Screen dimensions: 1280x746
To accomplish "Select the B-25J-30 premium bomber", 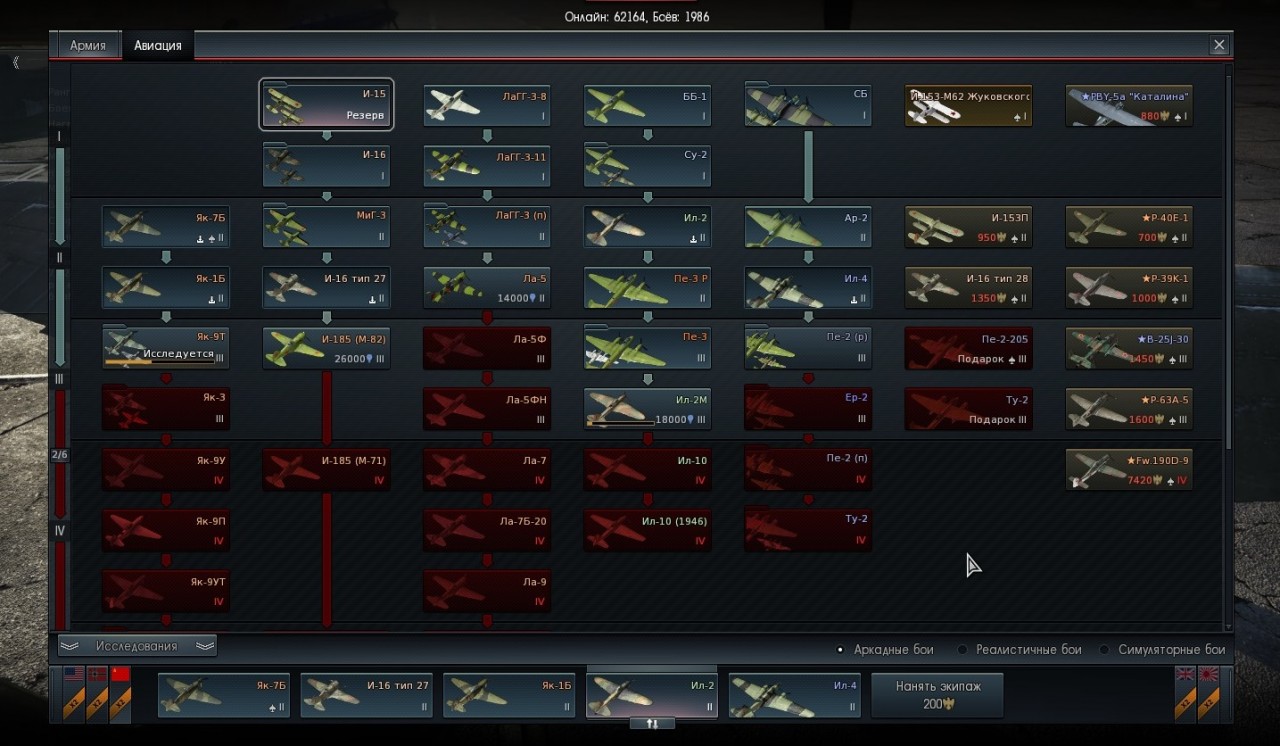I will pos(1129,348).
